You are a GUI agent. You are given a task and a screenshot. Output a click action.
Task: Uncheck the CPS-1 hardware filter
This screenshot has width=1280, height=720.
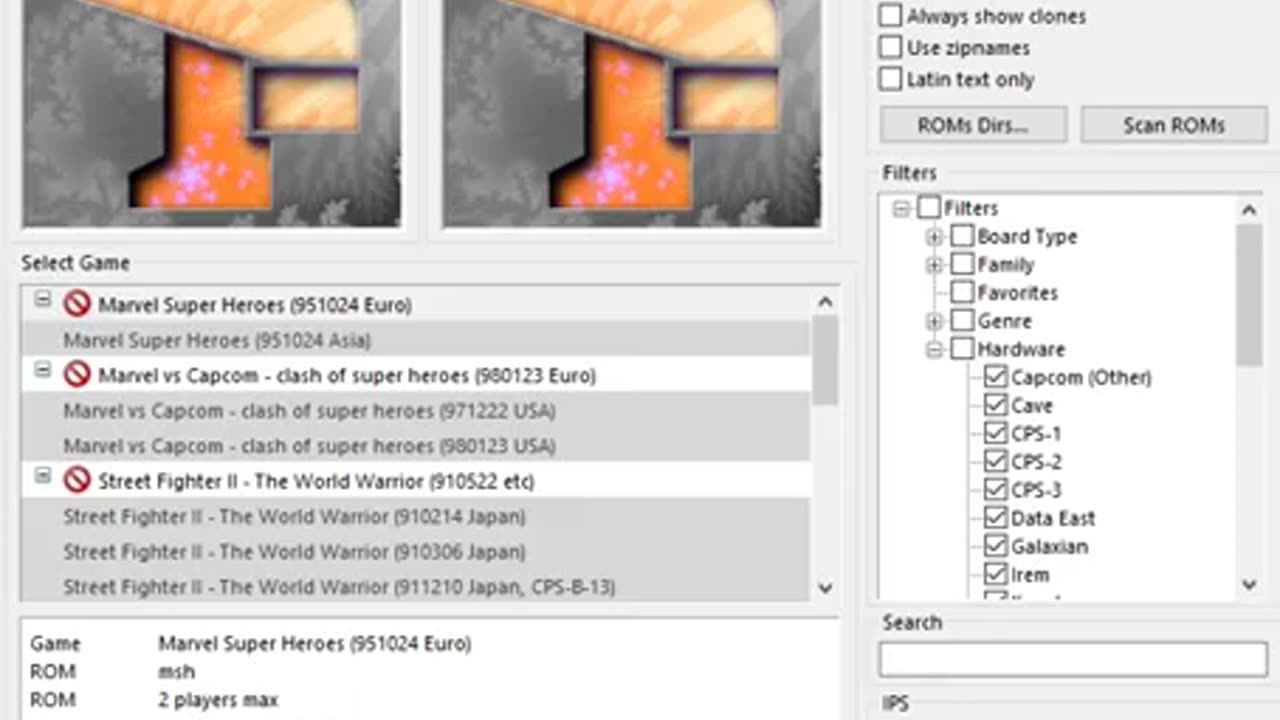[995, 433]
